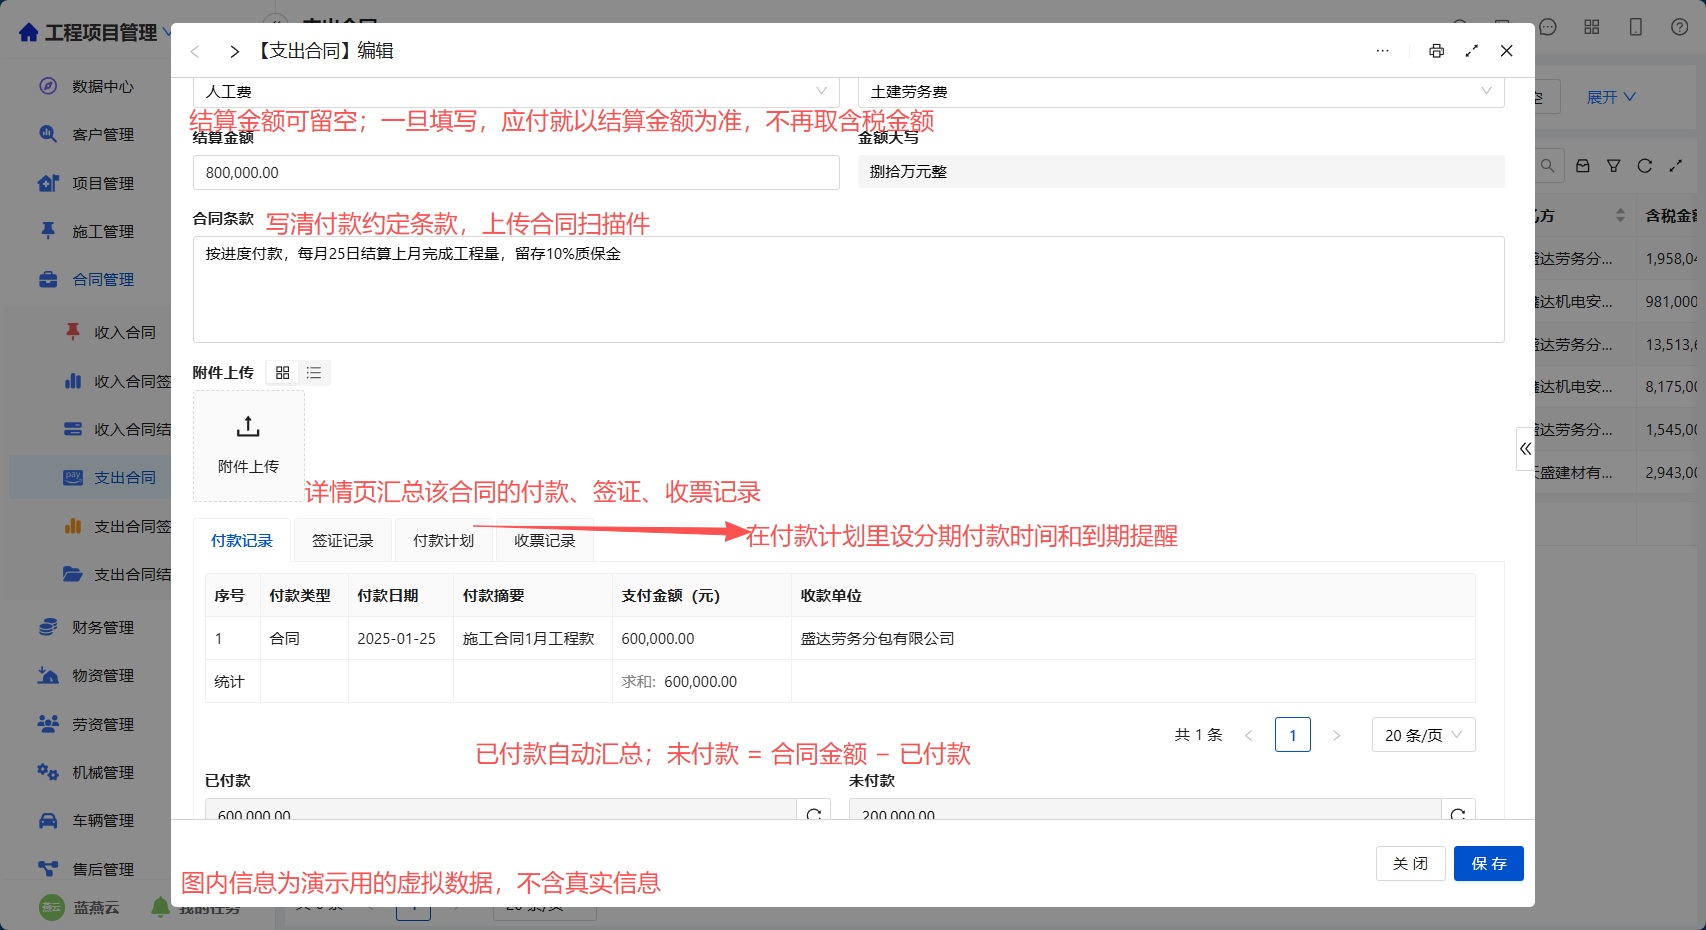The height and width of the screenshot is (930, 1706).
Task: Open mobile device icon in top bar
Action: 1635,27
